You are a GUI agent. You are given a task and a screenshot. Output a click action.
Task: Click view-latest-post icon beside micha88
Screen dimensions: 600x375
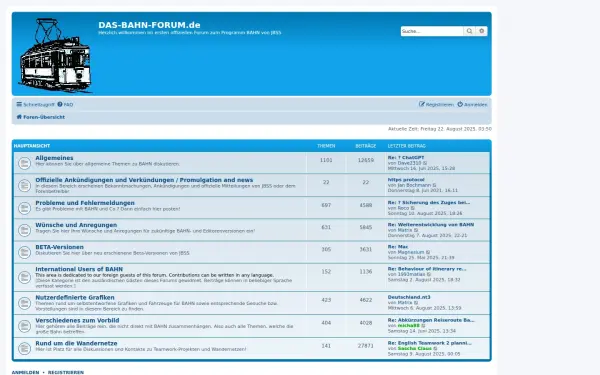424,326
